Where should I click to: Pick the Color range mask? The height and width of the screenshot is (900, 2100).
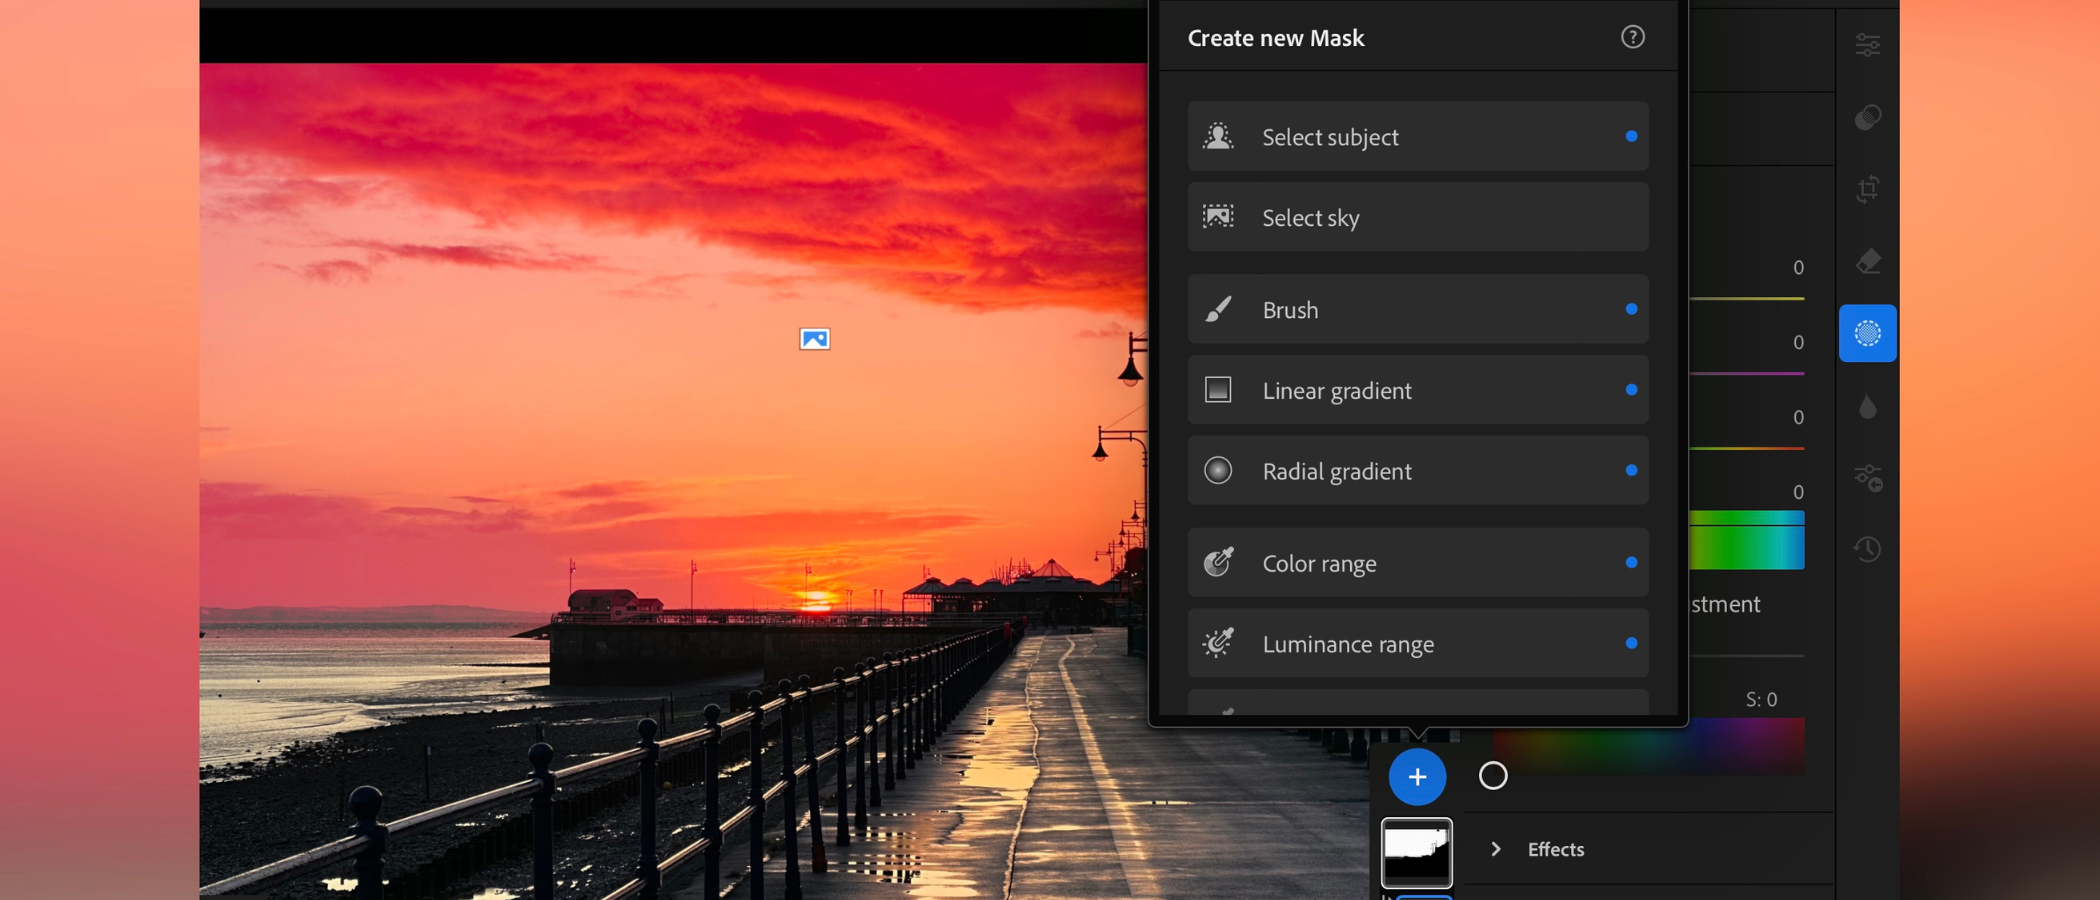click(x=1418, y=563)
